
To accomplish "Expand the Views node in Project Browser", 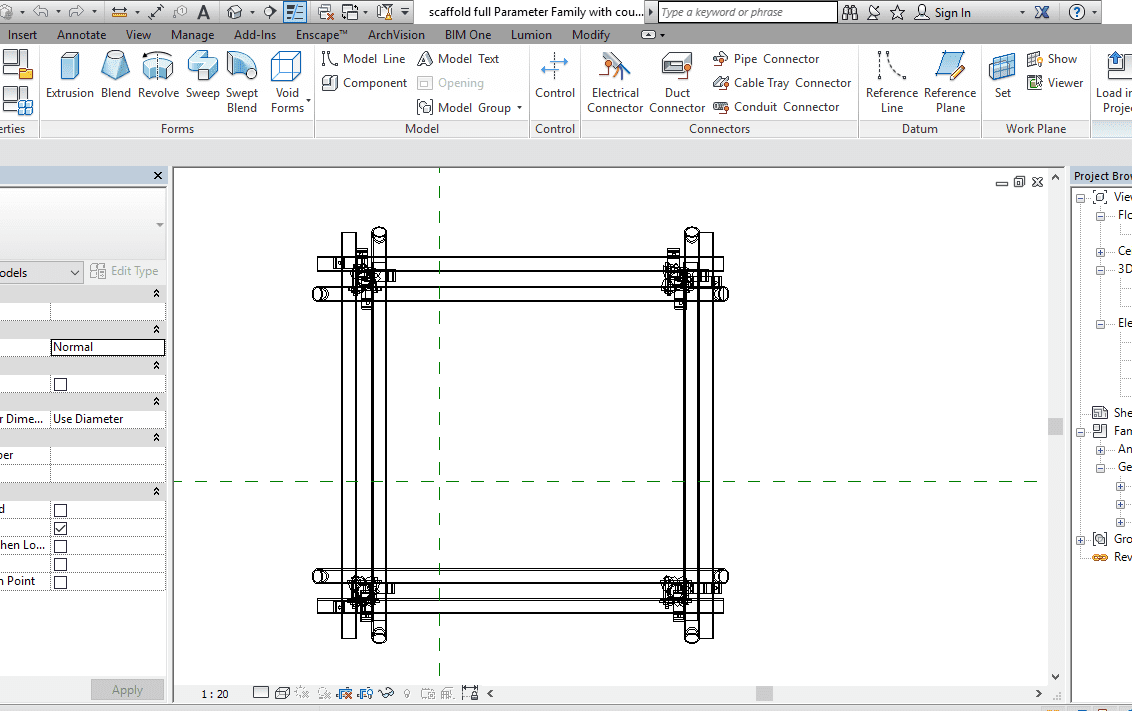I will coord(1081,198).
